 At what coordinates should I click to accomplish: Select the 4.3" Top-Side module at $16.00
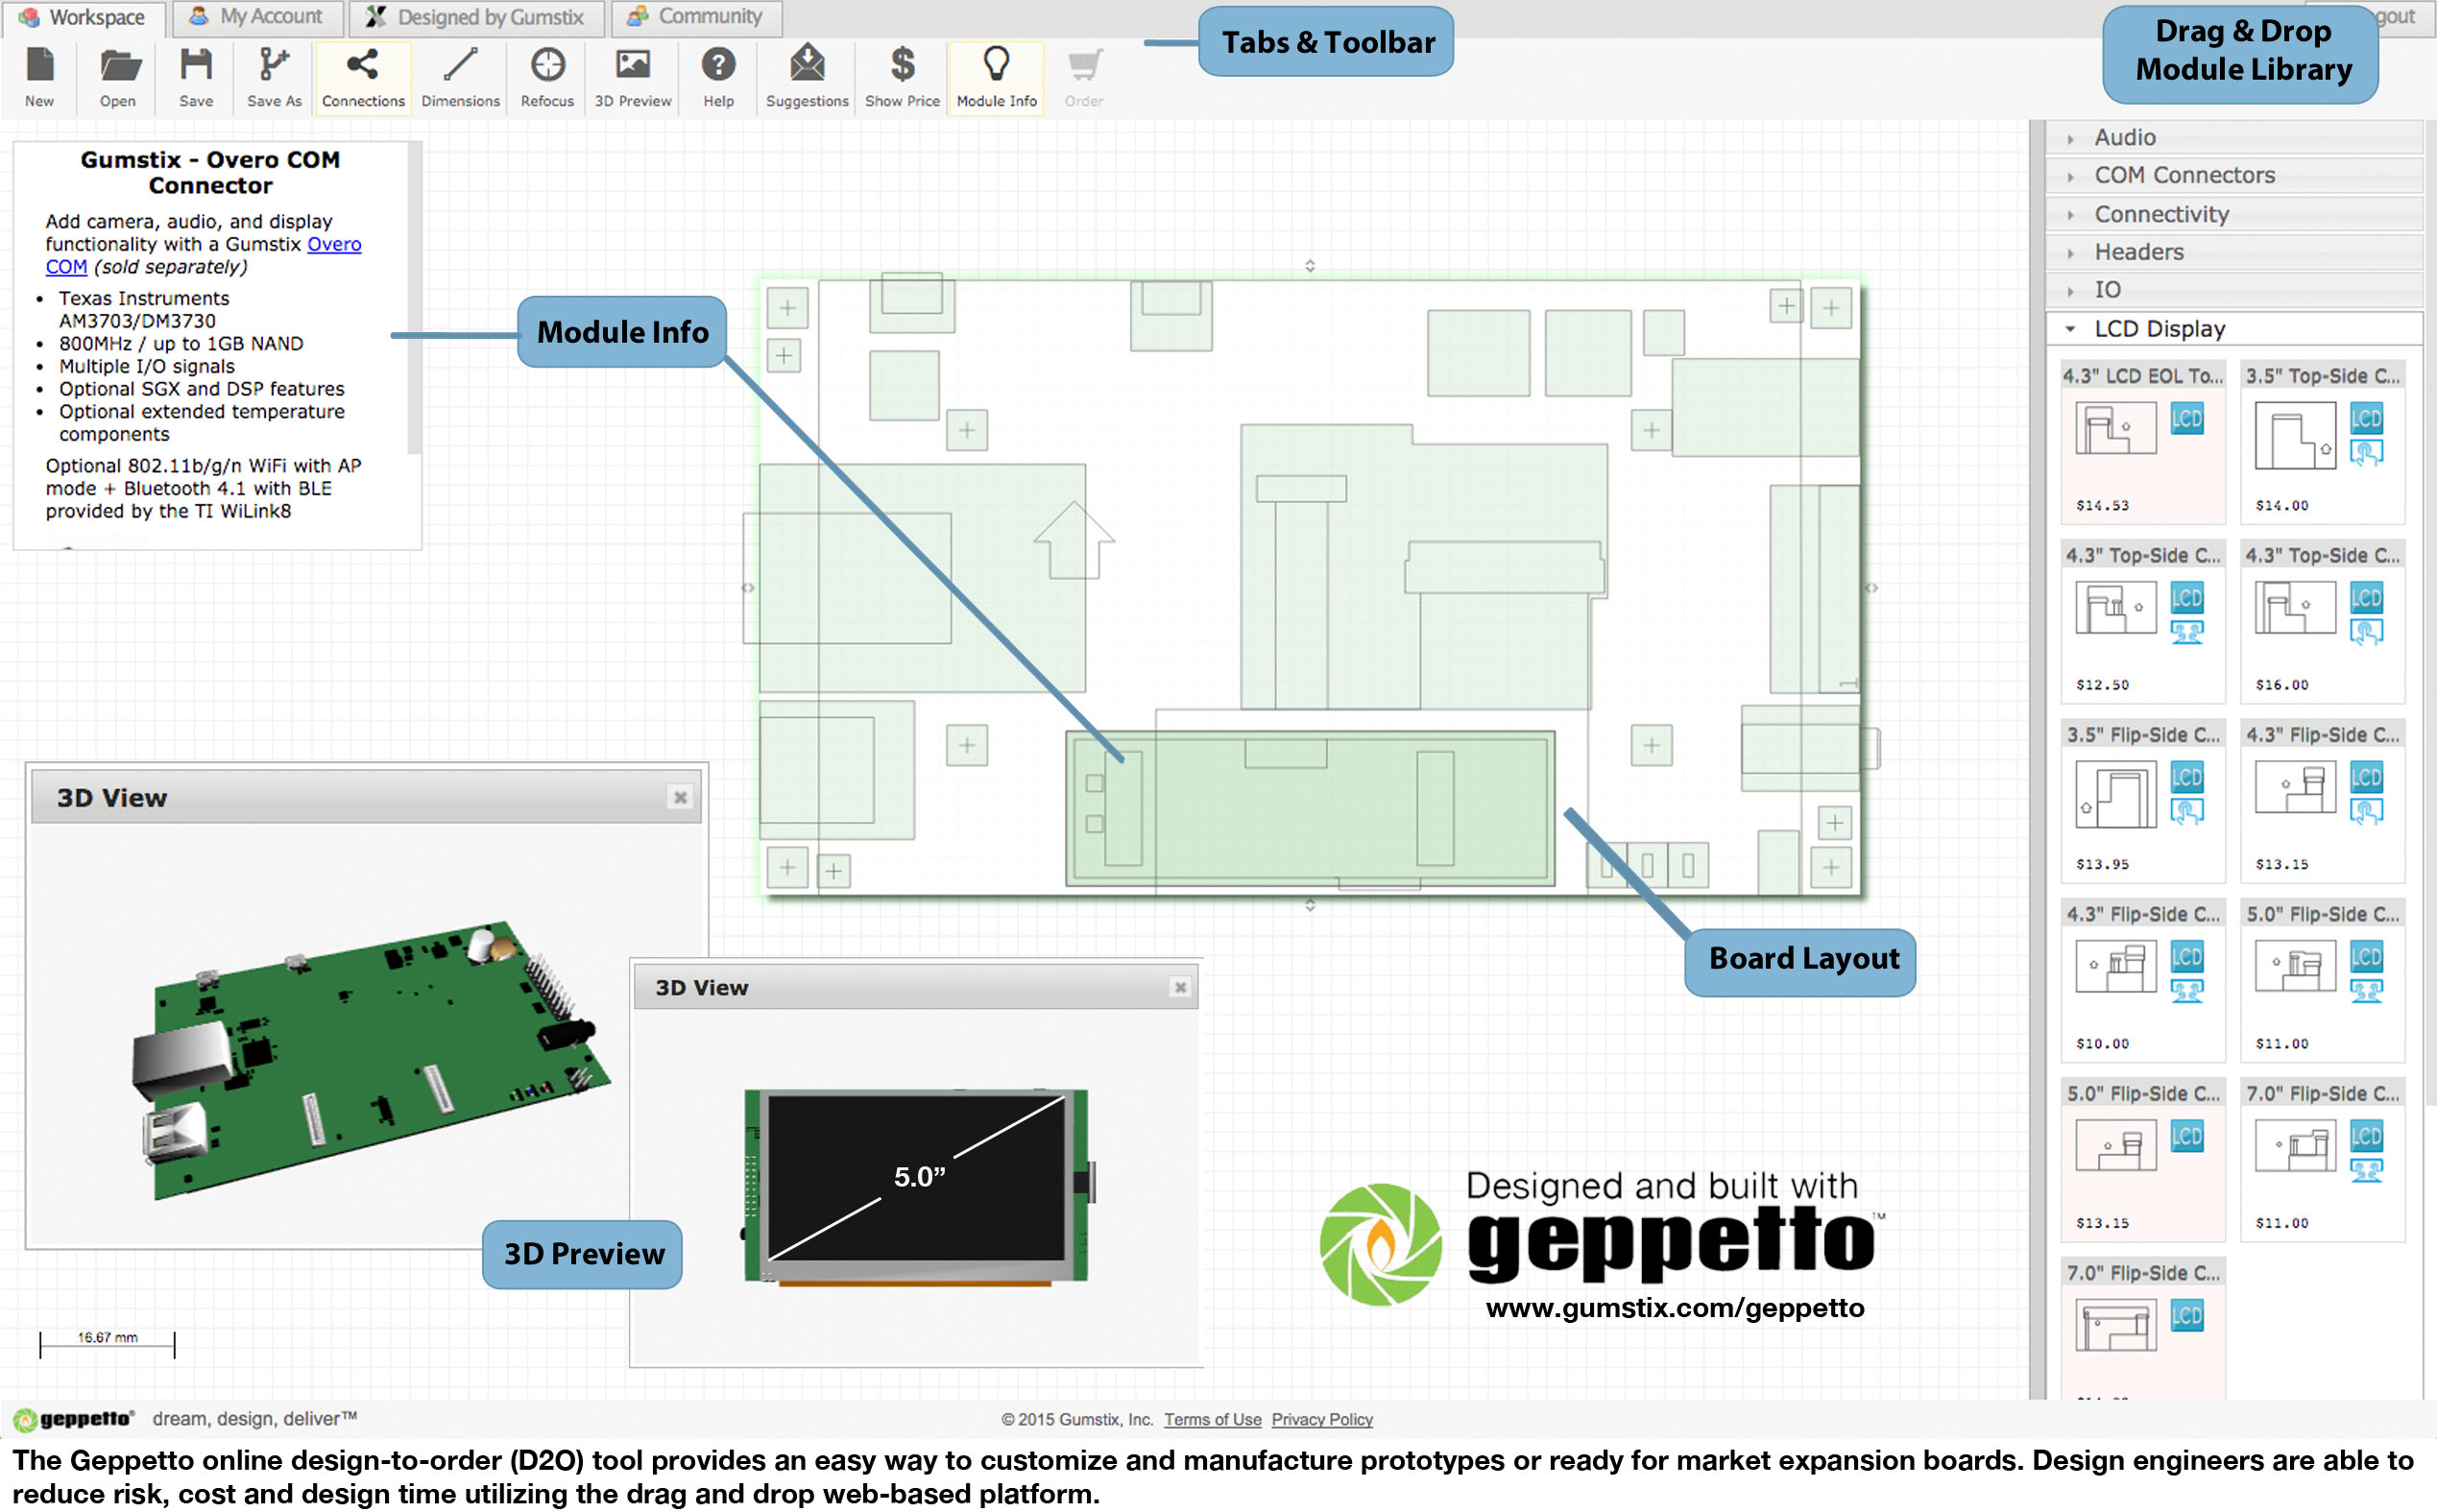tap(2322, 621)
